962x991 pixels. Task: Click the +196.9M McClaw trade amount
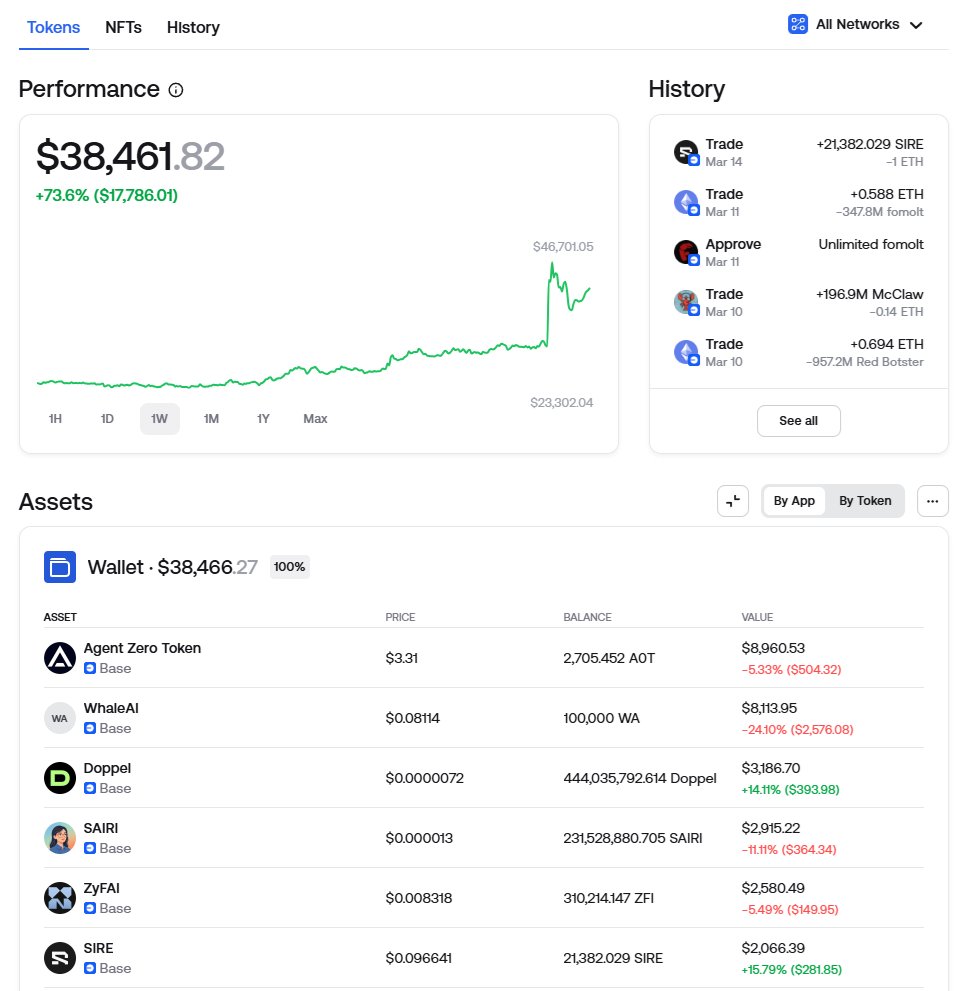pos(870,294)
